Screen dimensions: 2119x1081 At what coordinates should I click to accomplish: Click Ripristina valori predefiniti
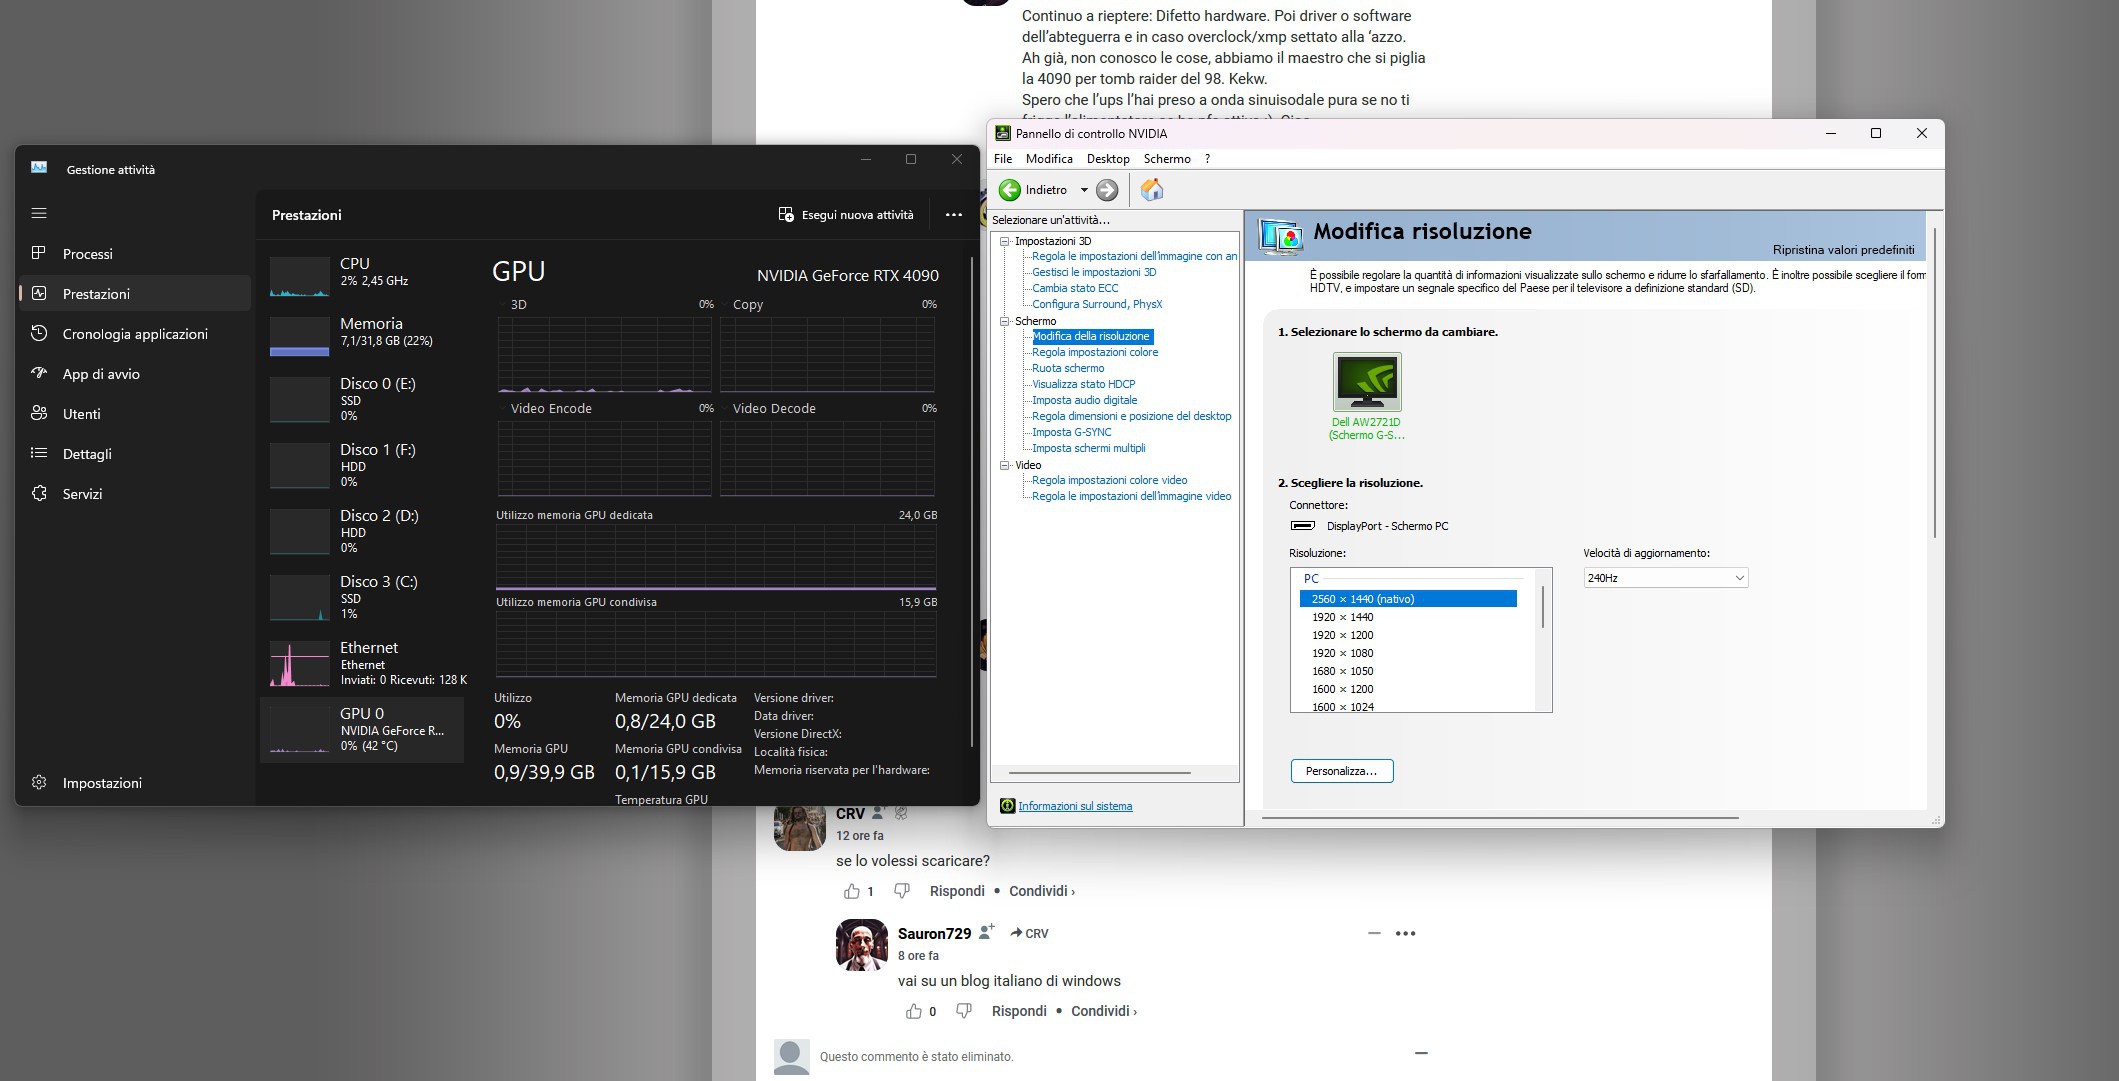(x=1843, y=250)
